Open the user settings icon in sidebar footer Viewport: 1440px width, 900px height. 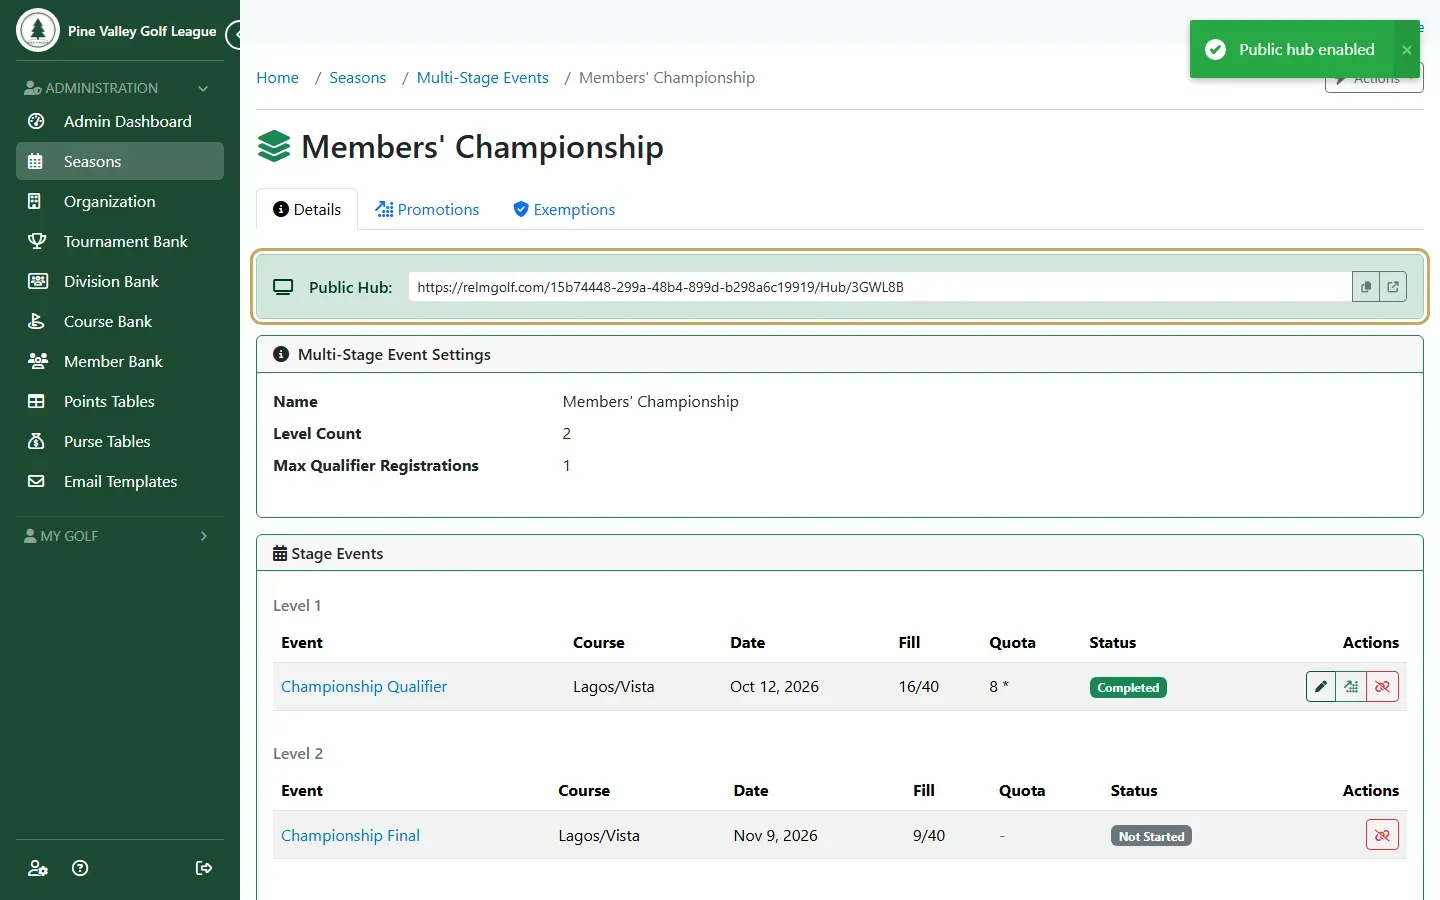tap(38, 868)
